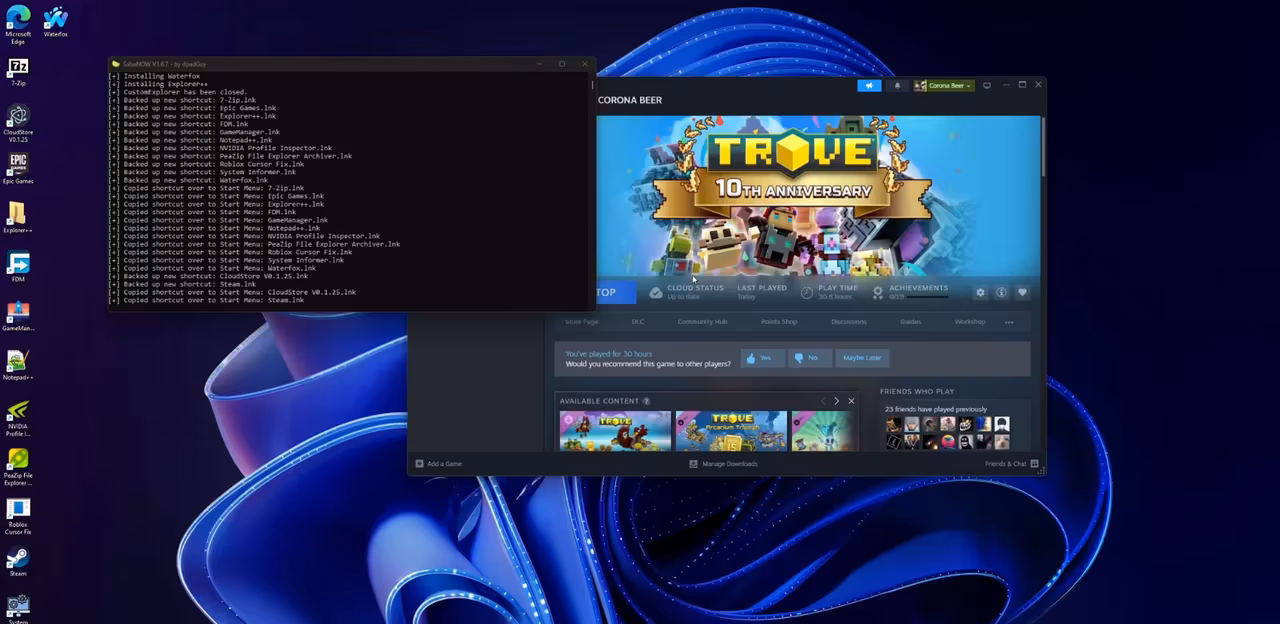Select the Explorer++ desktop icon
1280x624 pixels.
(x=17, y=217)
